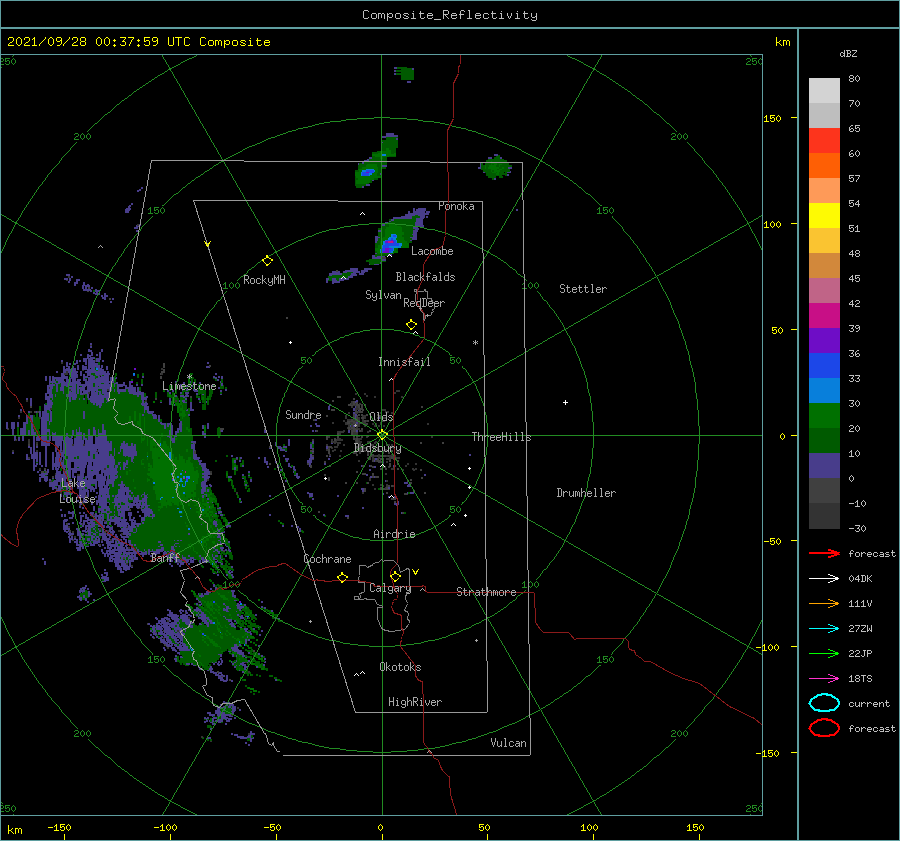This screenshot has width=900, height=841.
Task: Click the Calgary city label
Action: 390,588
